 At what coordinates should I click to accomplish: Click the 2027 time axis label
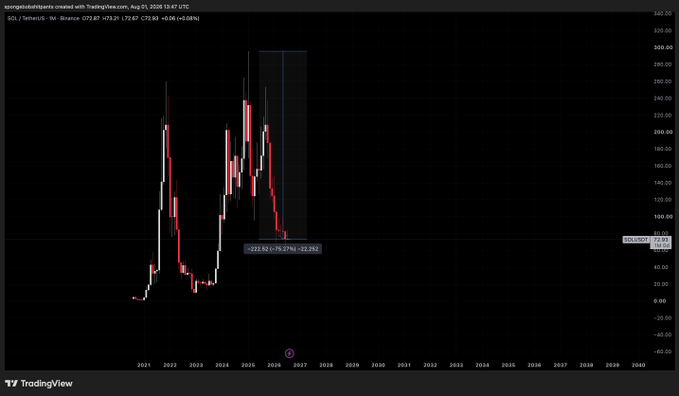300,365
